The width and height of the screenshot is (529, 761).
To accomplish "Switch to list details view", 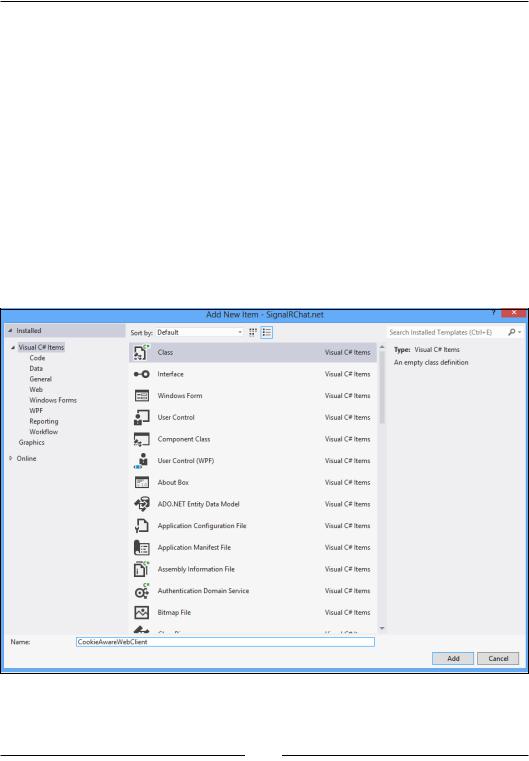I will 266,332.
